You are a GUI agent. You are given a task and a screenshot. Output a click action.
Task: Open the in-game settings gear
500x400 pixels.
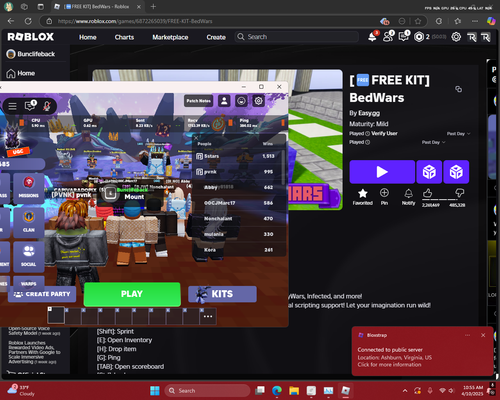(x=259, y=101)
